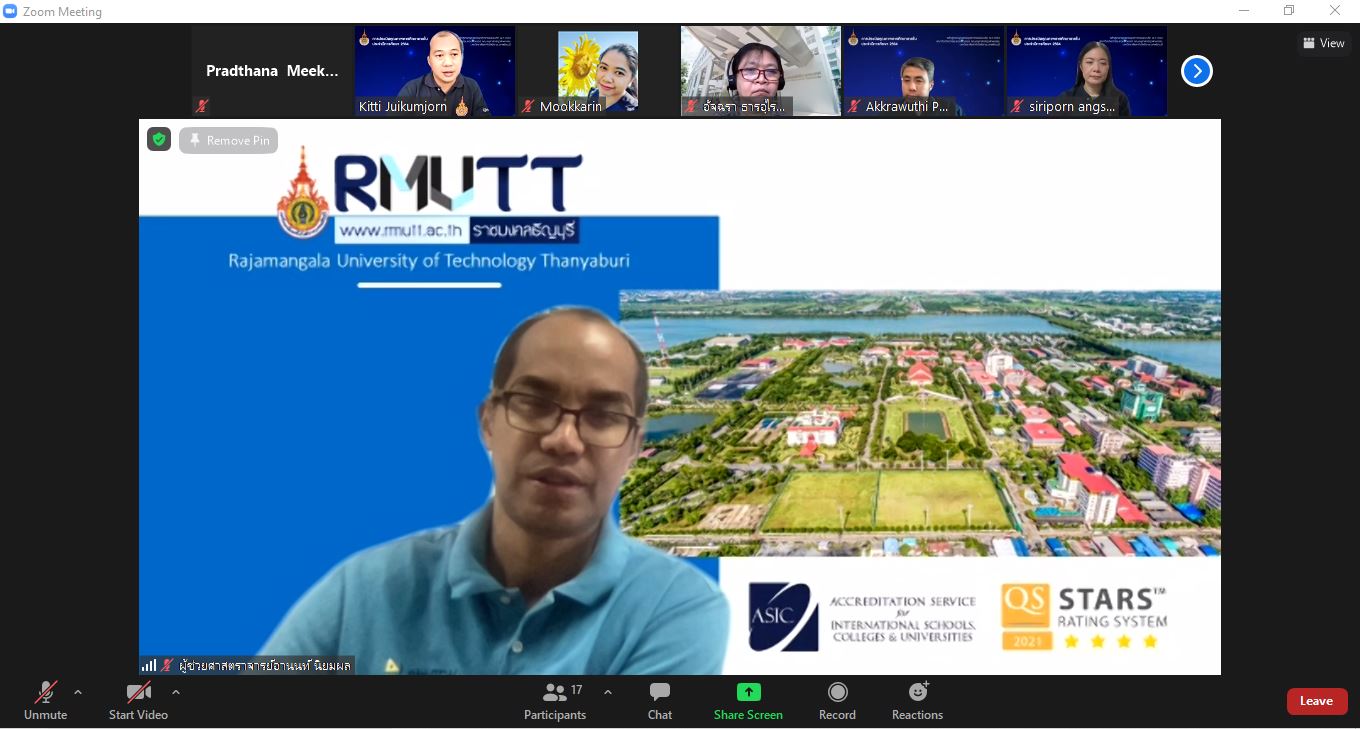Image resolution: width=1360 pixels, height=729 pixels.
Task: Click the muted mic icon beside siriporn name
Action: click(1017, 106)
